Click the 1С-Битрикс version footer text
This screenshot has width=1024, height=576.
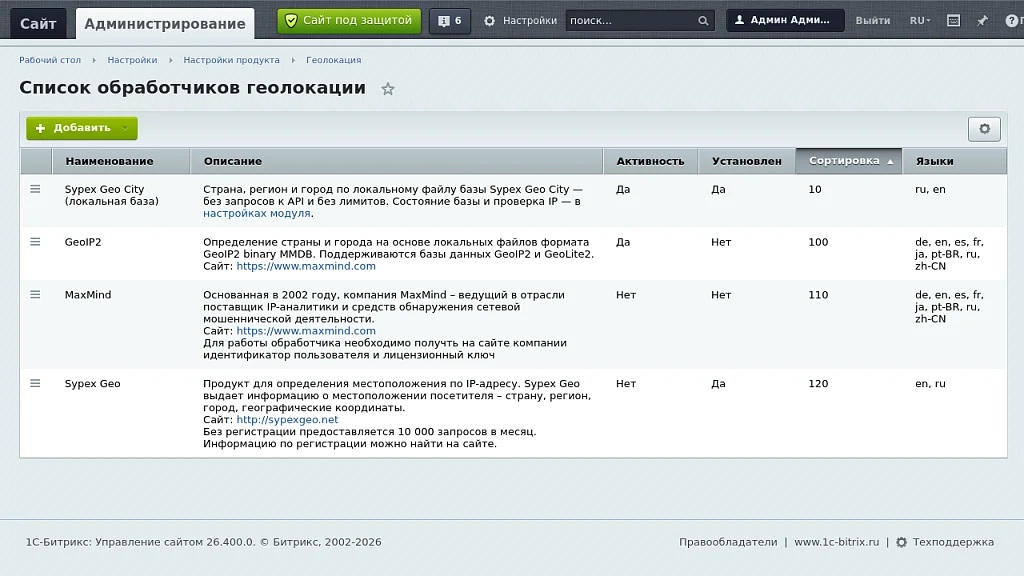[x=203, y=542]
